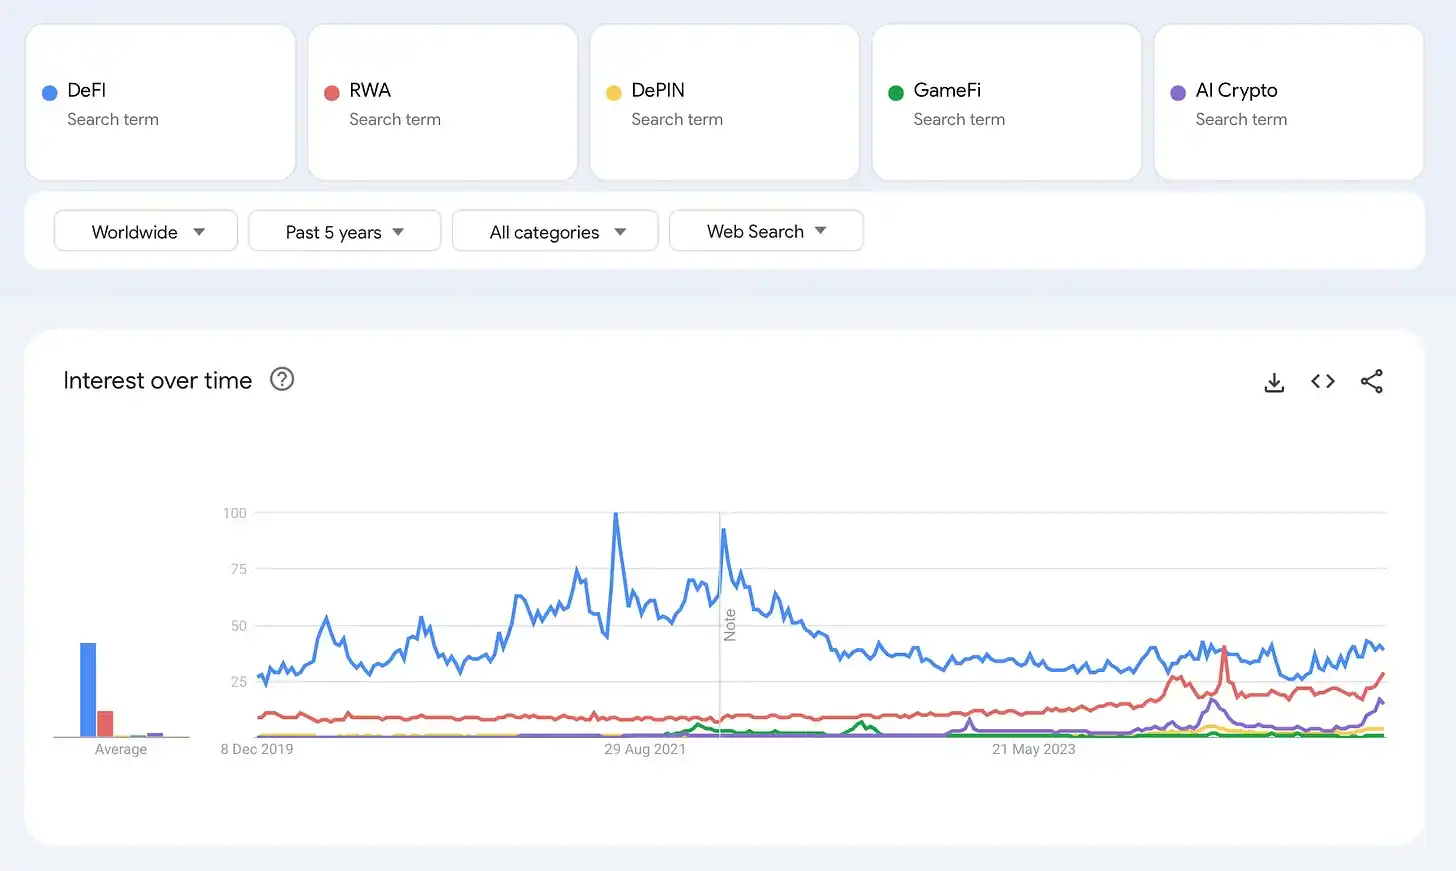Open the Worldwide region dropdown

tap(146, 231)
